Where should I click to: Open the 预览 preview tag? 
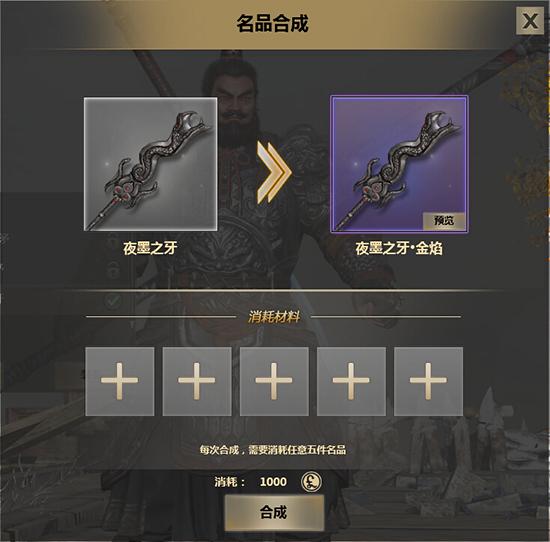[x=444, y=221]
